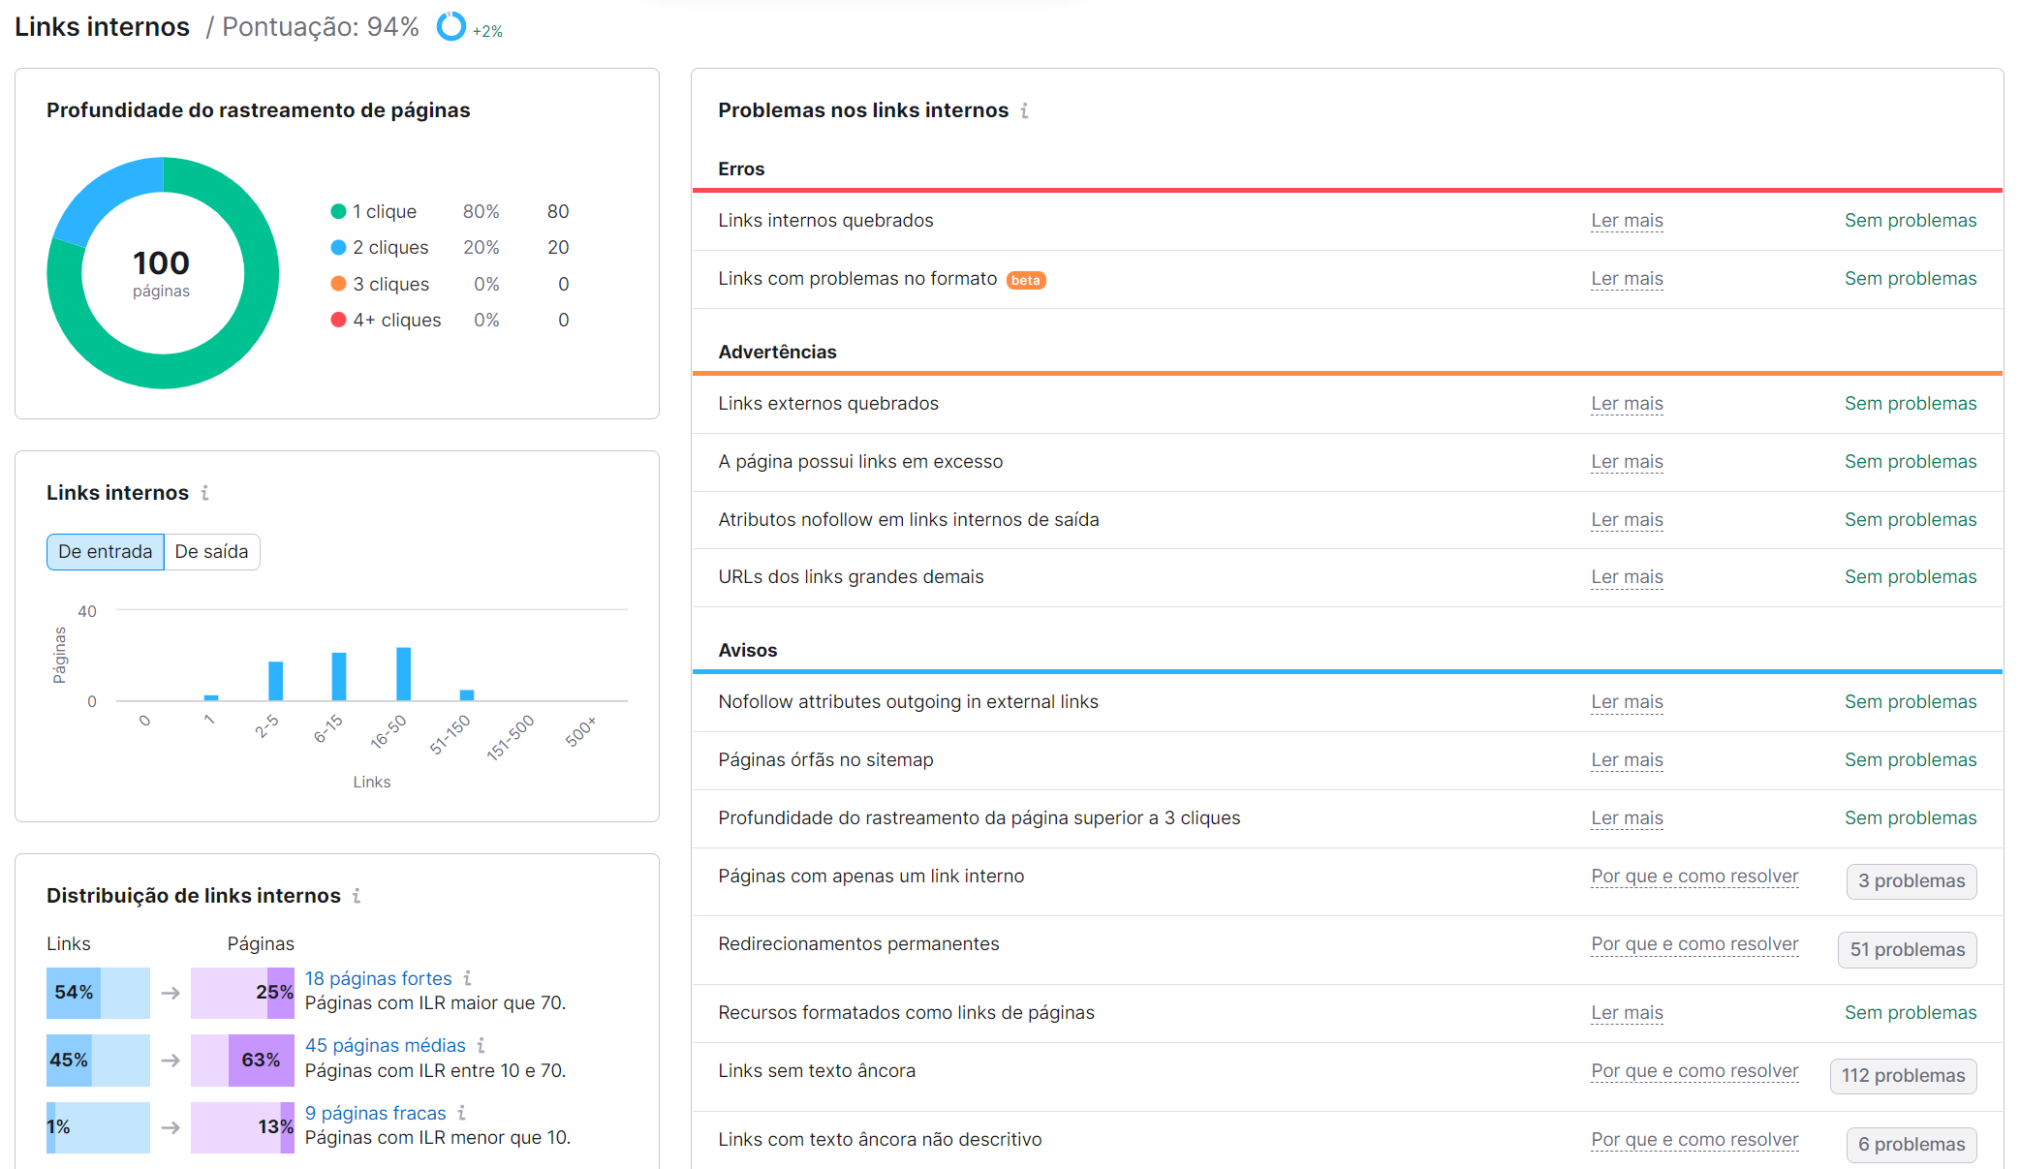Click info icon beside 45 páginas médias
The image size is (2020, 1169).
482,1045
